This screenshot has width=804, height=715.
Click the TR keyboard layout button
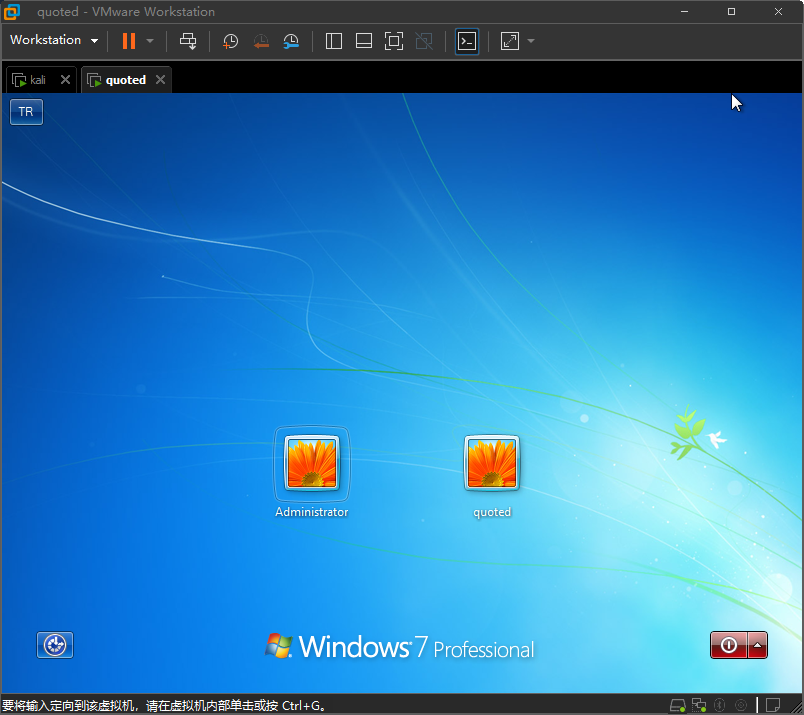click(26, 112)
